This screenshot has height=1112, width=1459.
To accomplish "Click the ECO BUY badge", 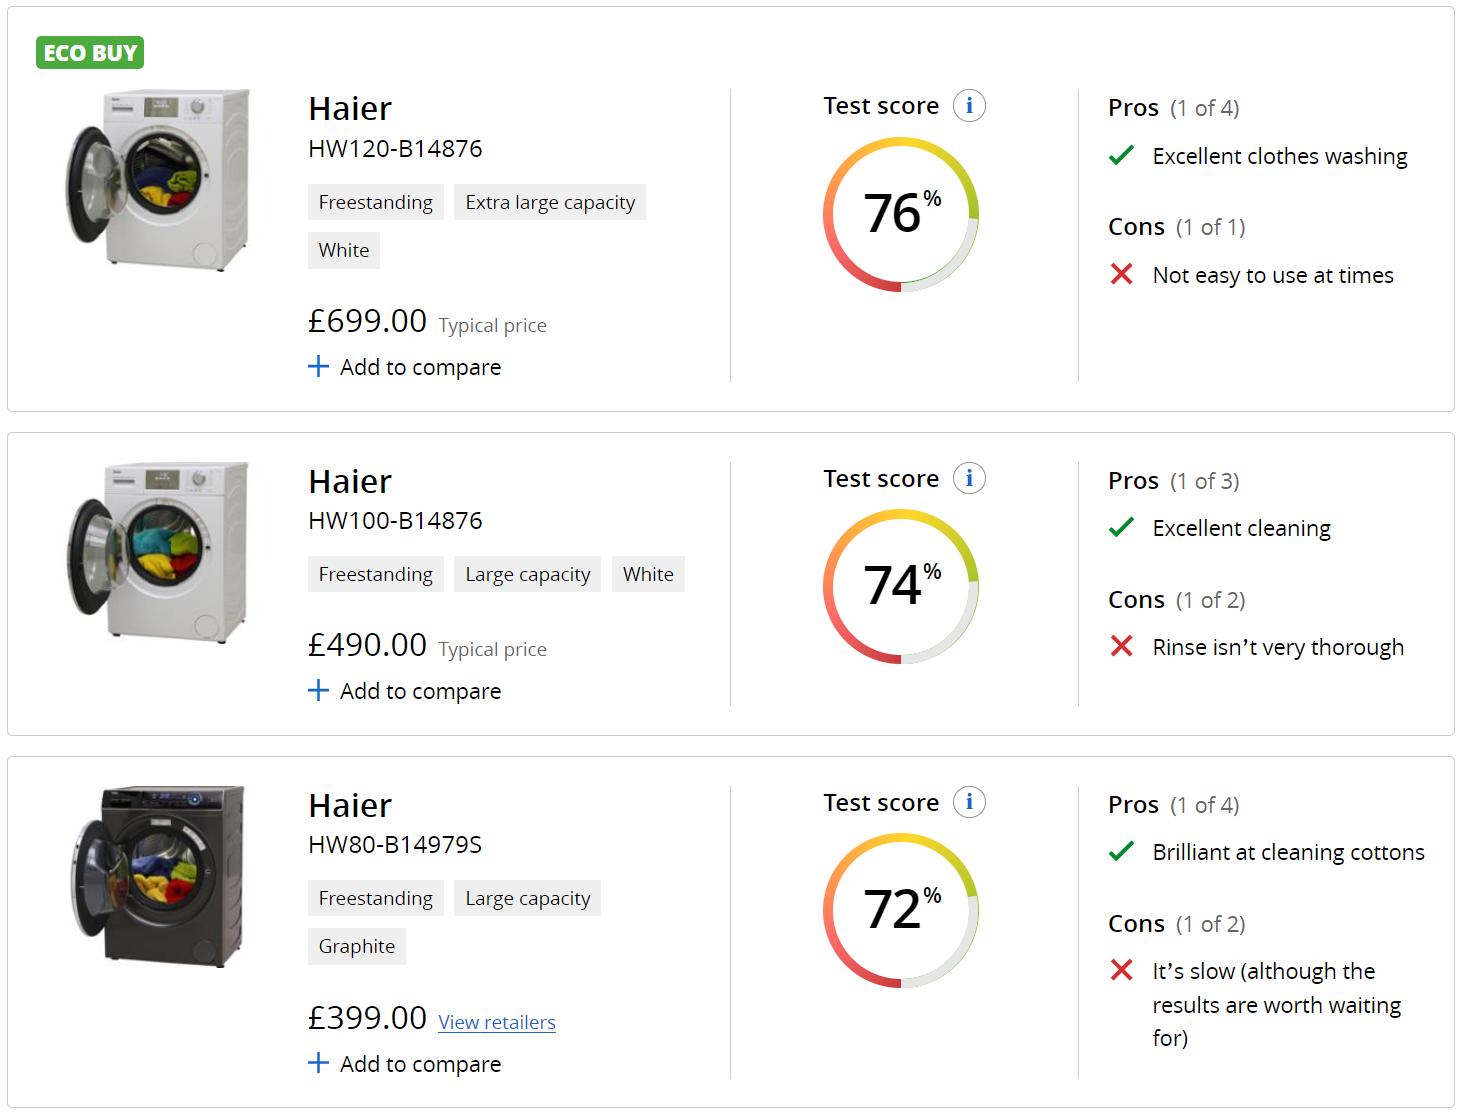I will tap(90, 53).
